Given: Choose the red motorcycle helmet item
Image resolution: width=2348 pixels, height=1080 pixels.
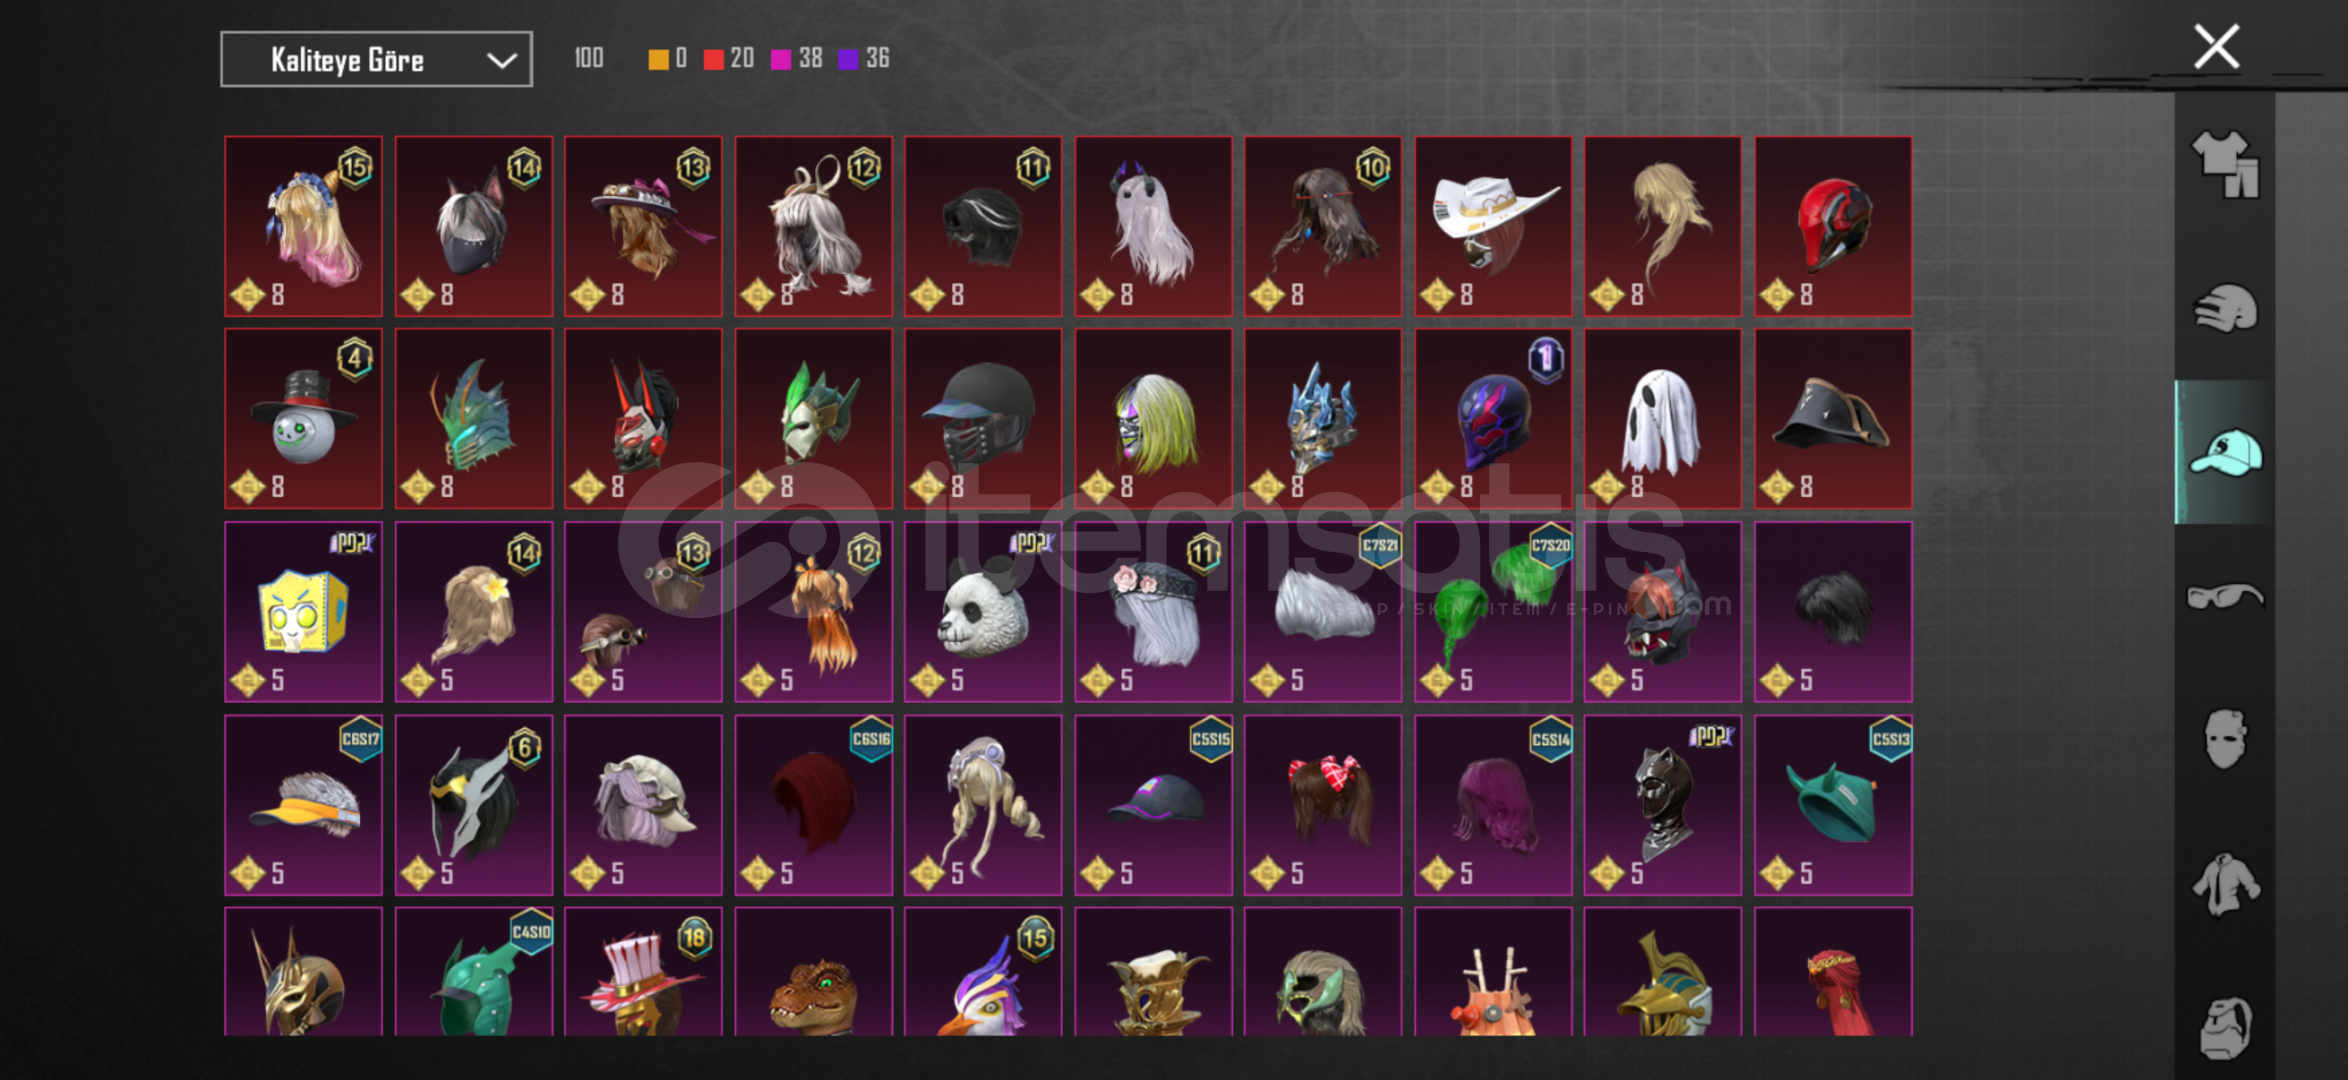Looking at the screenshot, I should pos(1833,227).
